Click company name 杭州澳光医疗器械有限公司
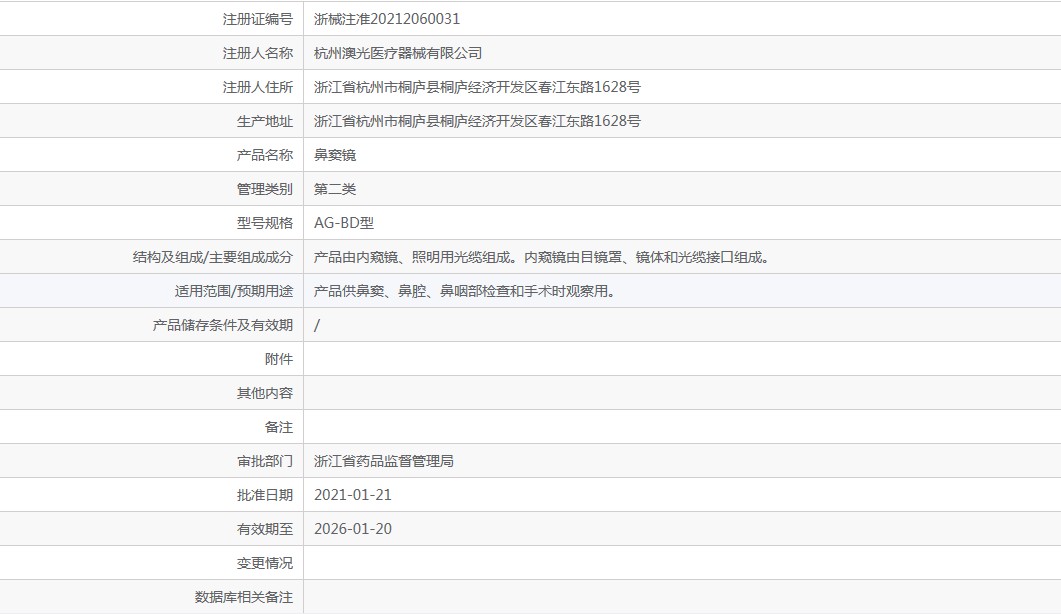The width and height of the screenshot is (1061, 614). tap(398, 53)
